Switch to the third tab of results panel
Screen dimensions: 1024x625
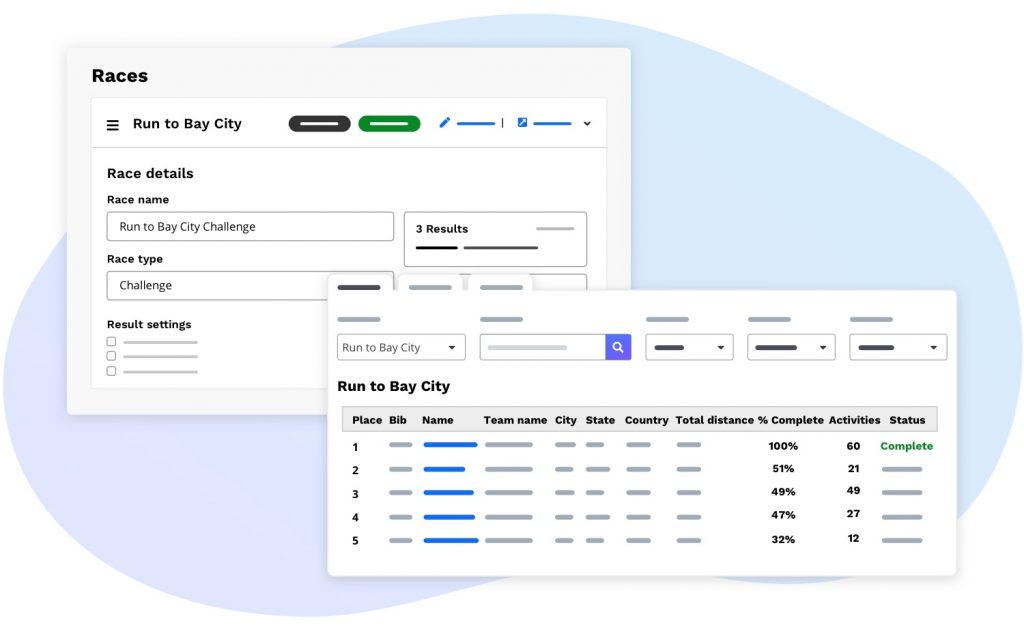[x=501, y=288]
